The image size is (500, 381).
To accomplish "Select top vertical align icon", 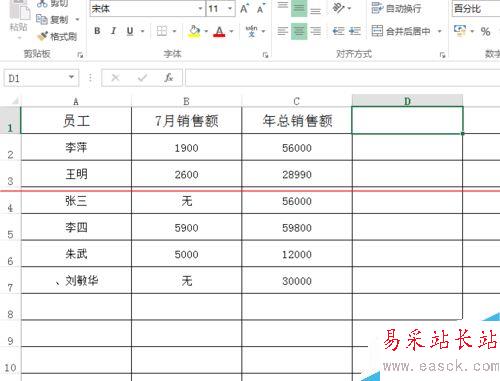I will pyautogui.click(x=283, y=7).
